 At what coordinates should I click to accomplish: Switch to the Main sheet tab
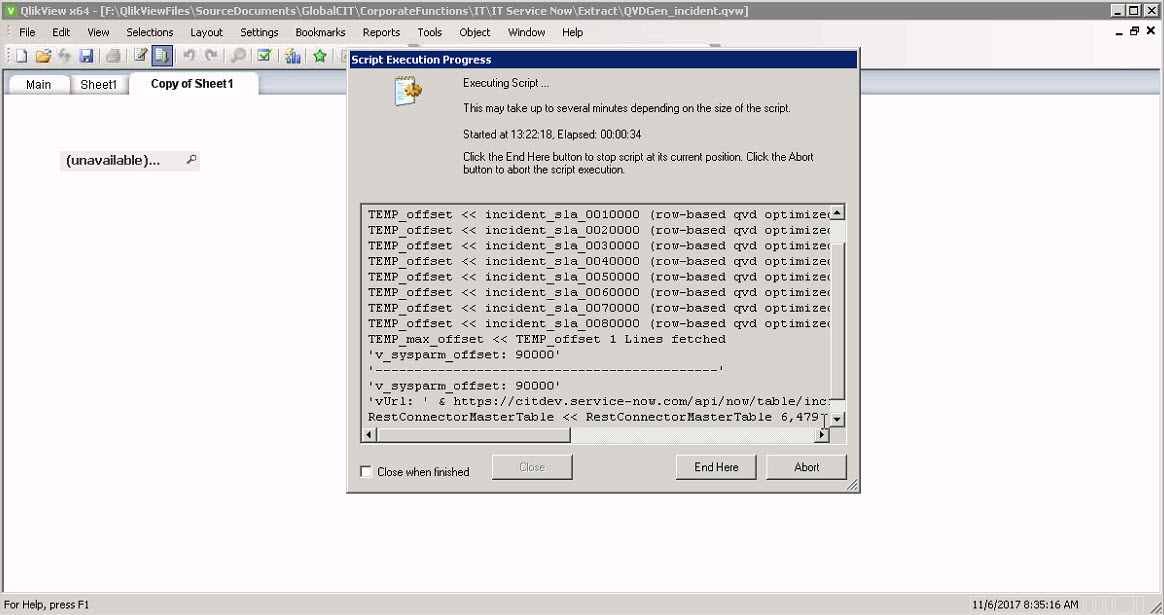pos(39,85)
